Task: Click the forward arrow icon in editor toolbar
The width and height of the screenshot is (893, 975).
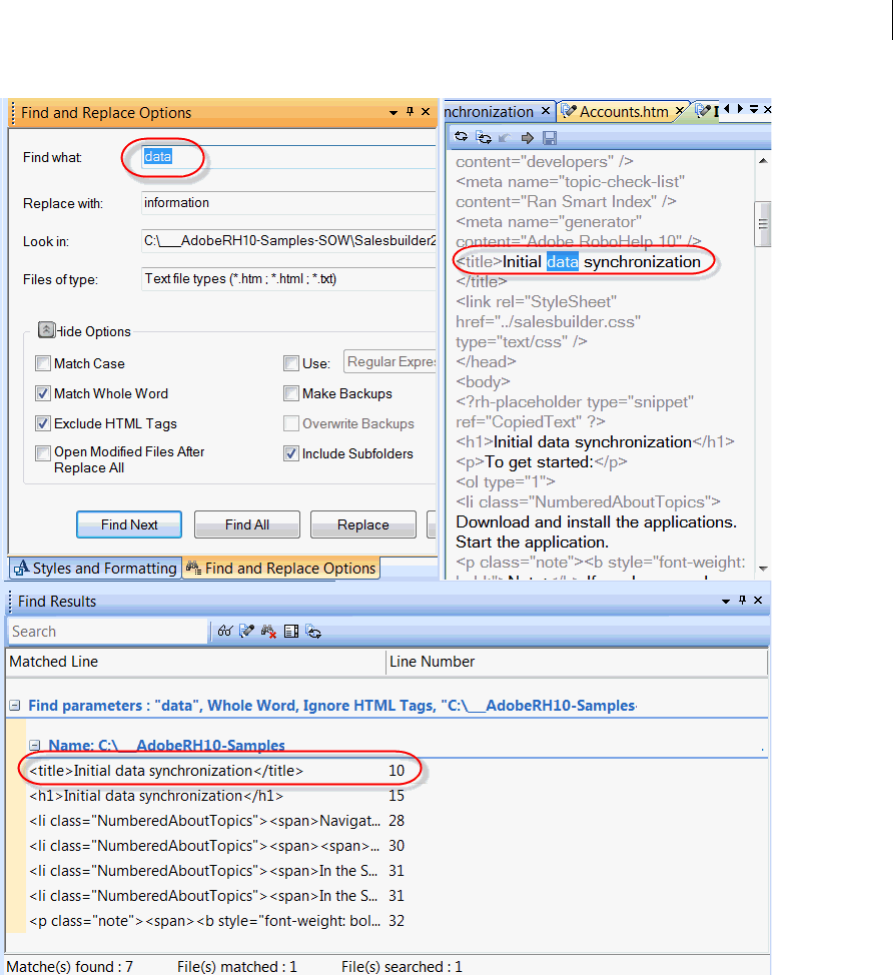Action: tap(527, 137)
